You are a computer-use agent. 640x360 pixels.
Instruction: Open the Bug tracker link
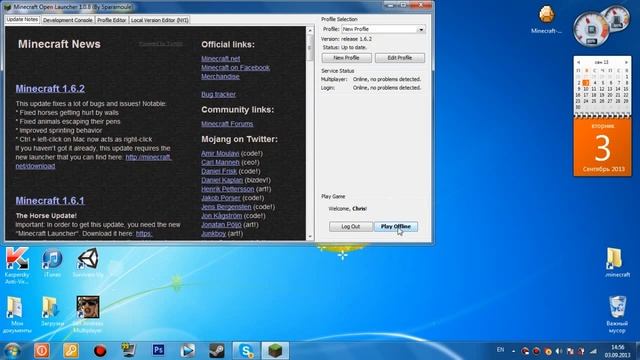pos(218,94)
